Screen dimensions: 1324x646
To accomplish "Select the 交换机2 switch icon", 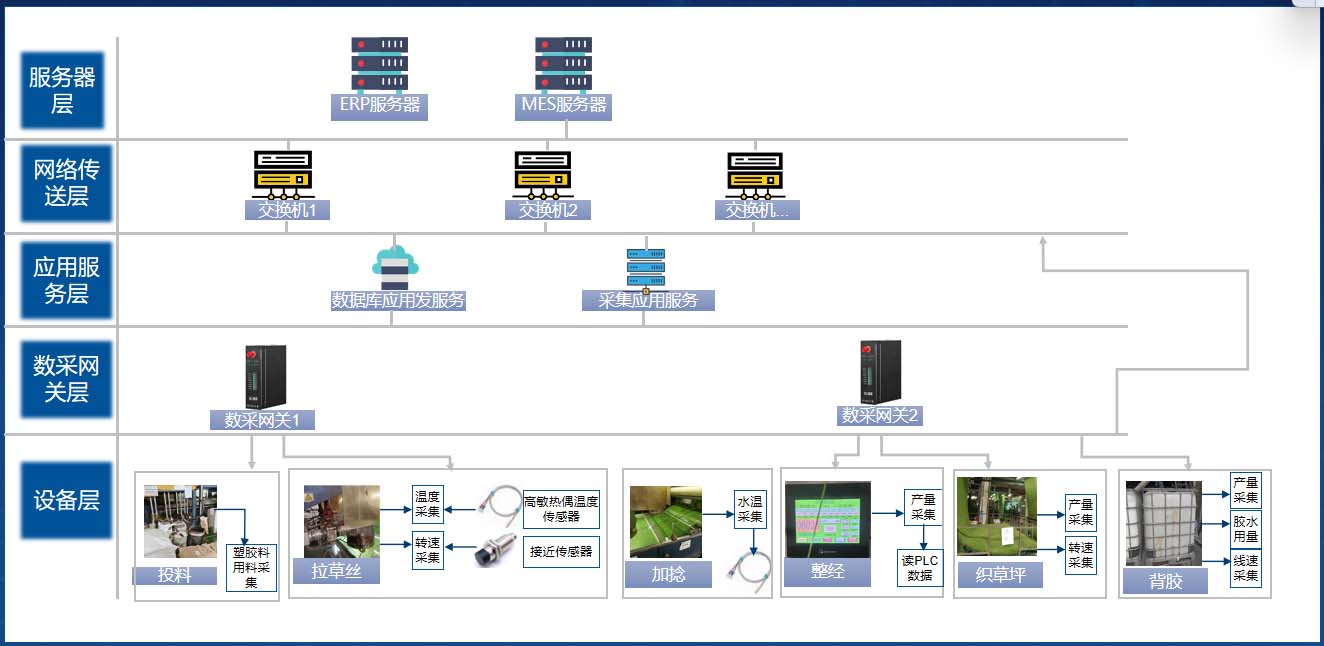I will pos(543,175).
